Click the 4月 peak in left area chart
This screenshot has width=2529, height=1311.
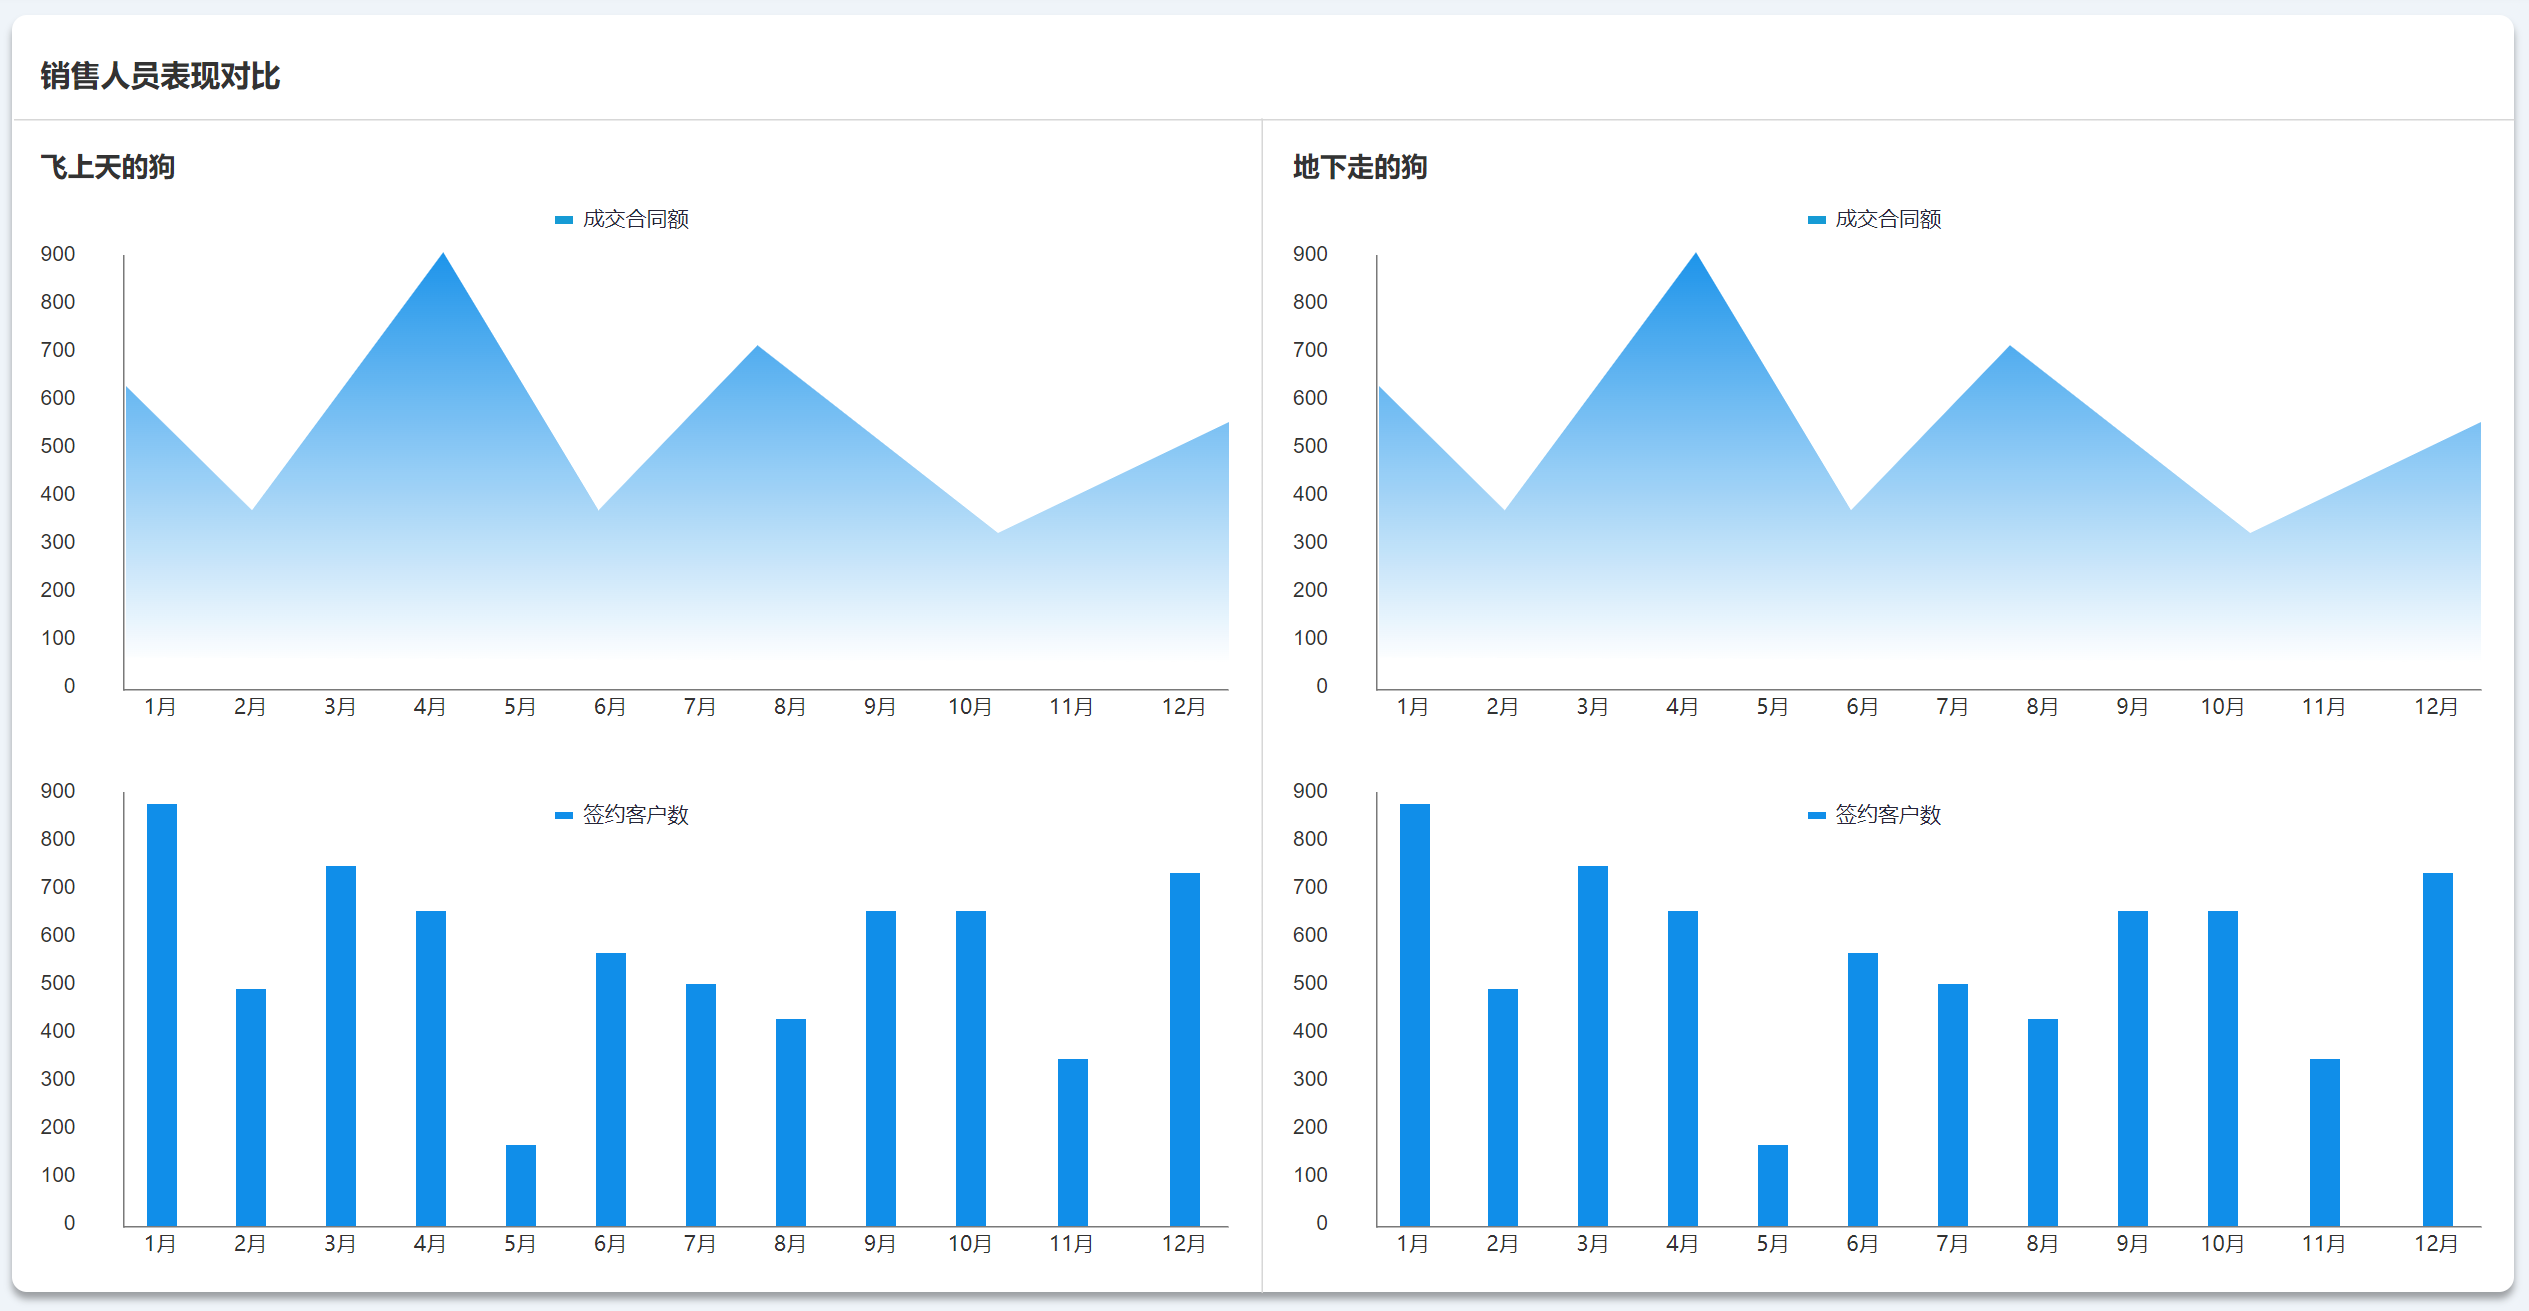click(x=444, y=256)
